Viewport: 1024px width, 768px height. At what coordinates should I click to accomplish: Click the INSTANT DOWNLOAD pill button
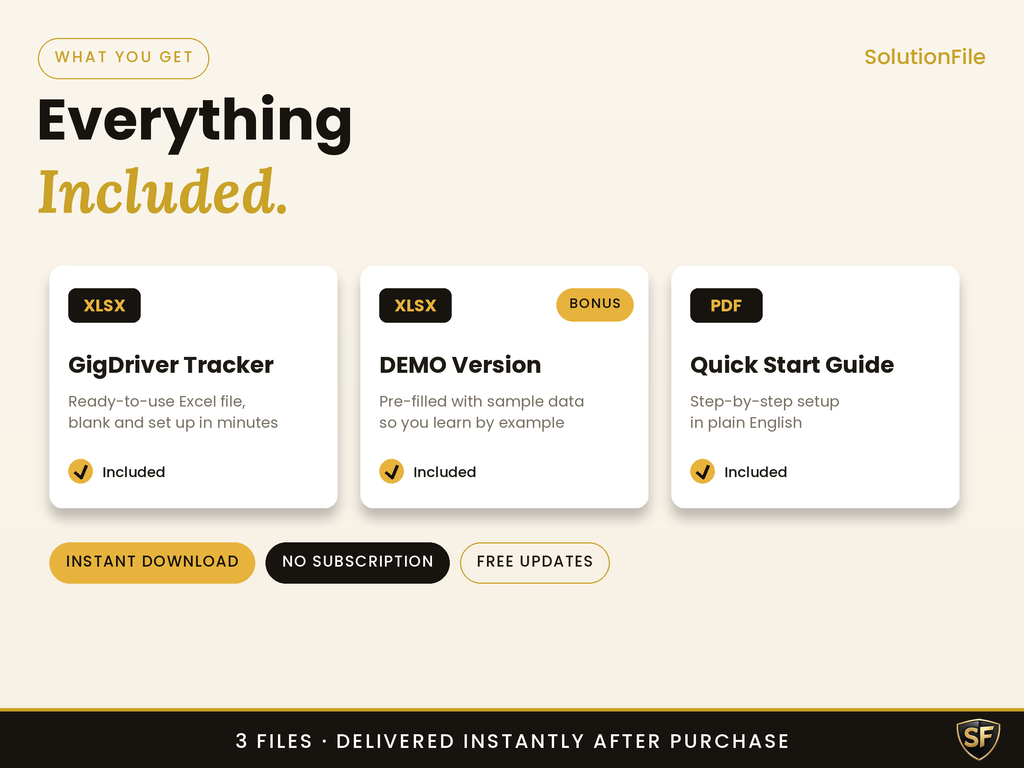(152, 562)
